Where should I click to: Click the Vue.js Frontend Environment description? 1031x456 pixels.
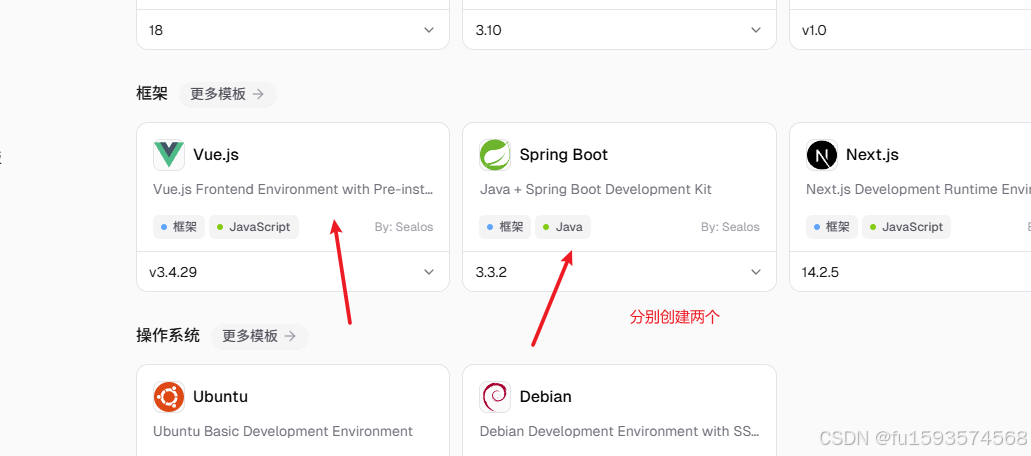point(293,189)
